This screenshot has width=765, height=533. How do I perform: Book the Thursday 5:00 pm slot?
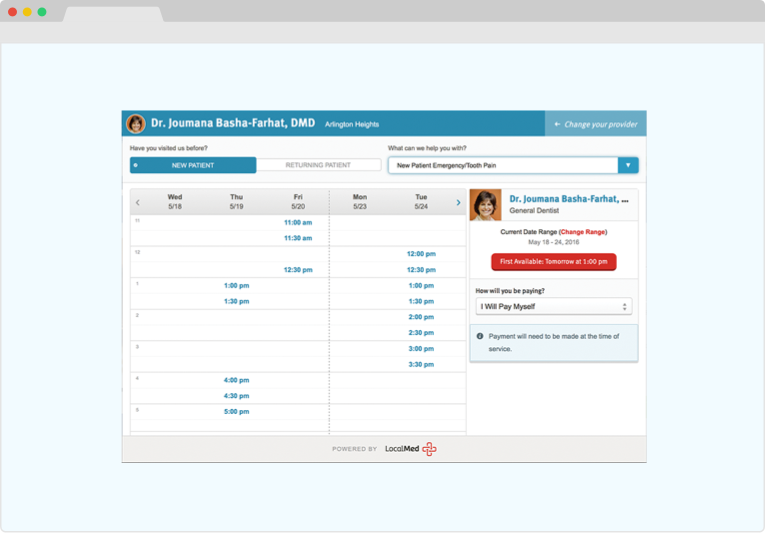click(x=237, y=411)
